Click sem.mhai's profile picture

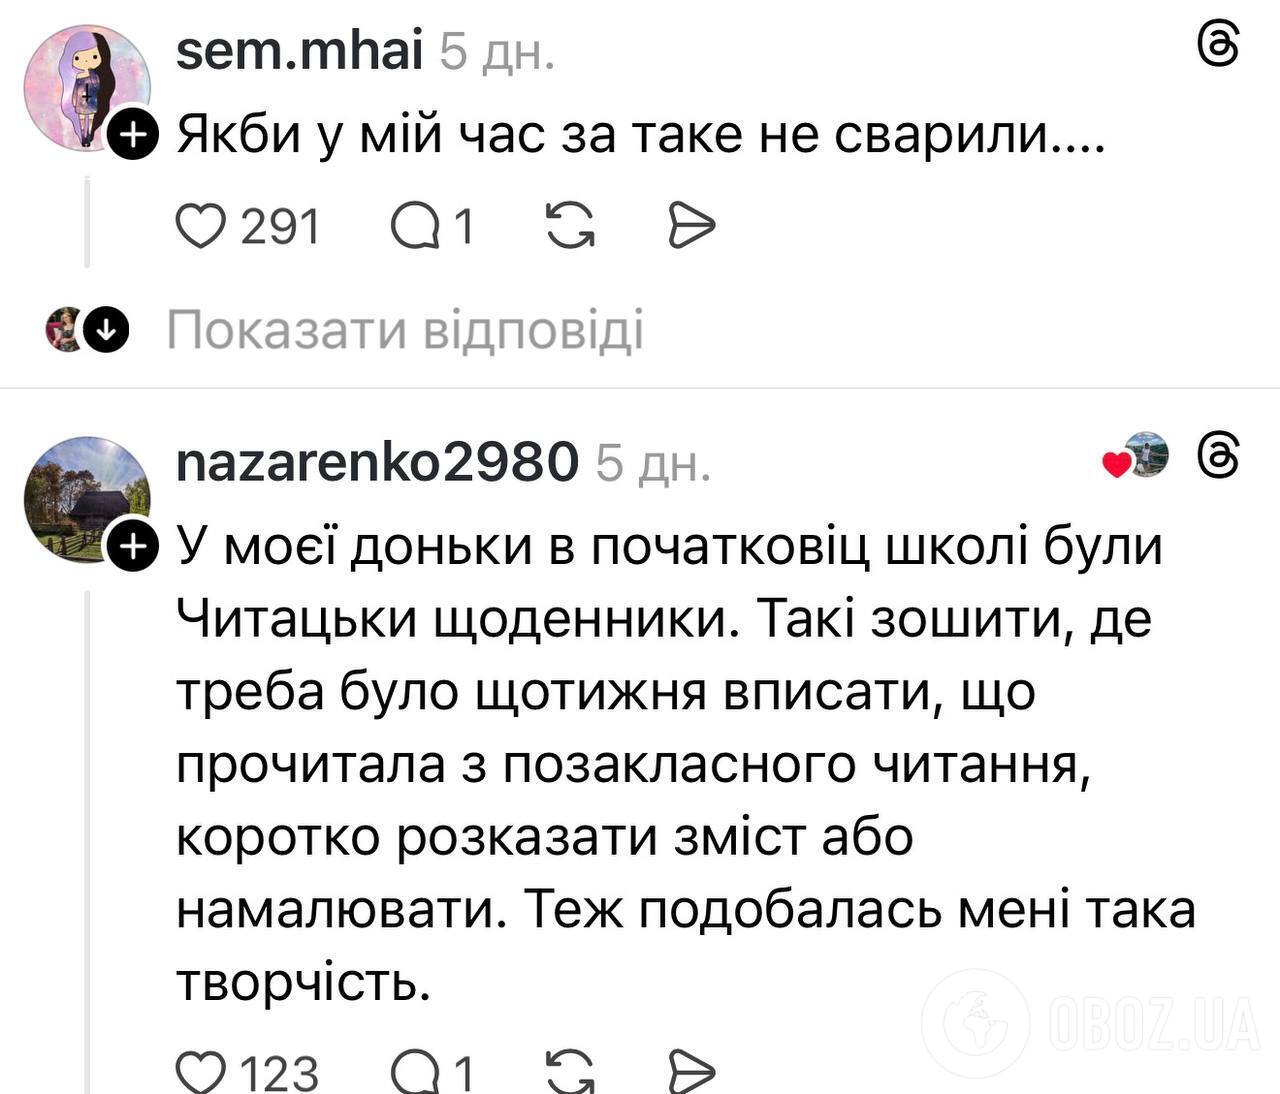click(x=85, y=75)
